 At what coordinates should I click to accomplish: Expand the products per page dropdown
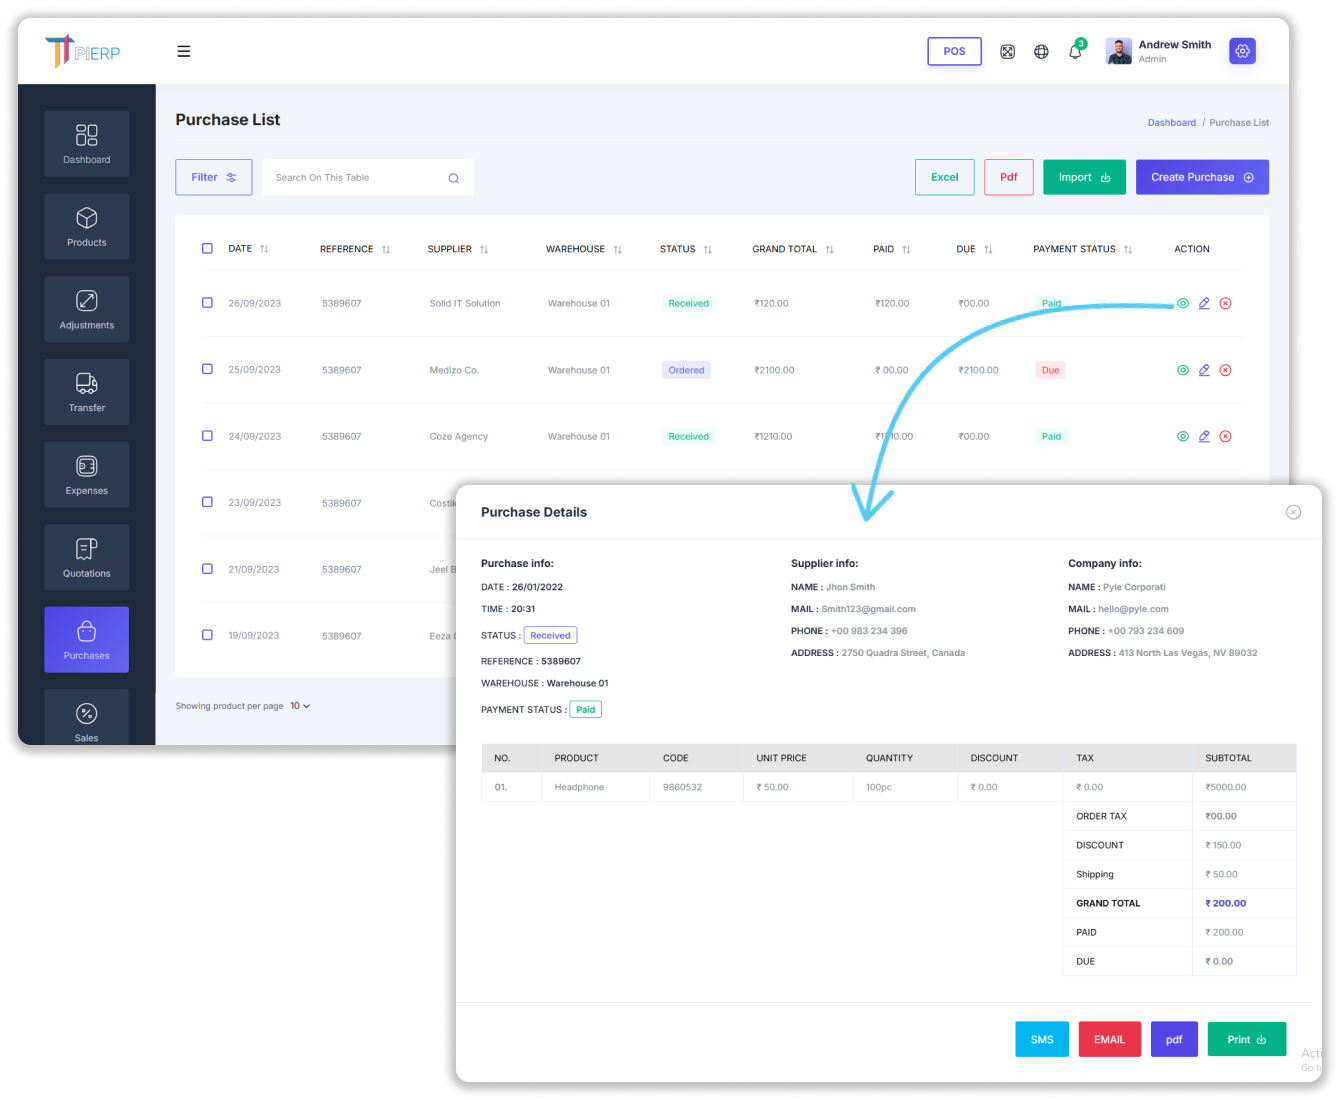point(300,706)
